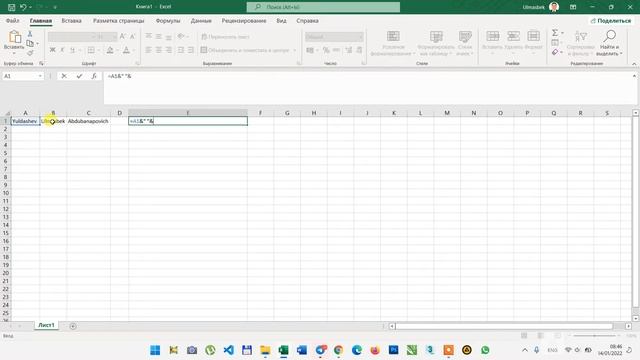This screenshot has width=640, height=360.
Task: Click the horizontal scrollbar of the sheet
Action: (x=504, y=326)
